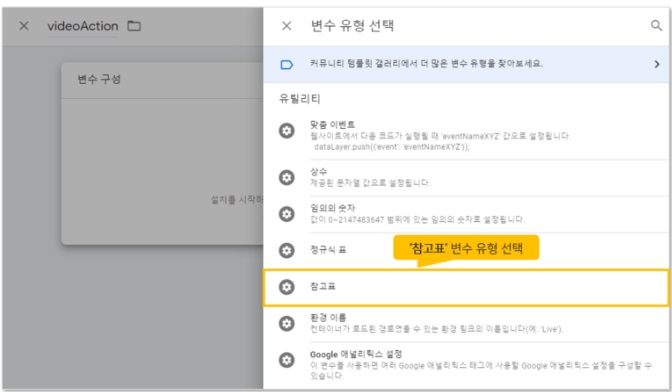Viewport: 672px width, 392px height.
Task: Edit the videoAction variable name
Action: click(83, 26)
